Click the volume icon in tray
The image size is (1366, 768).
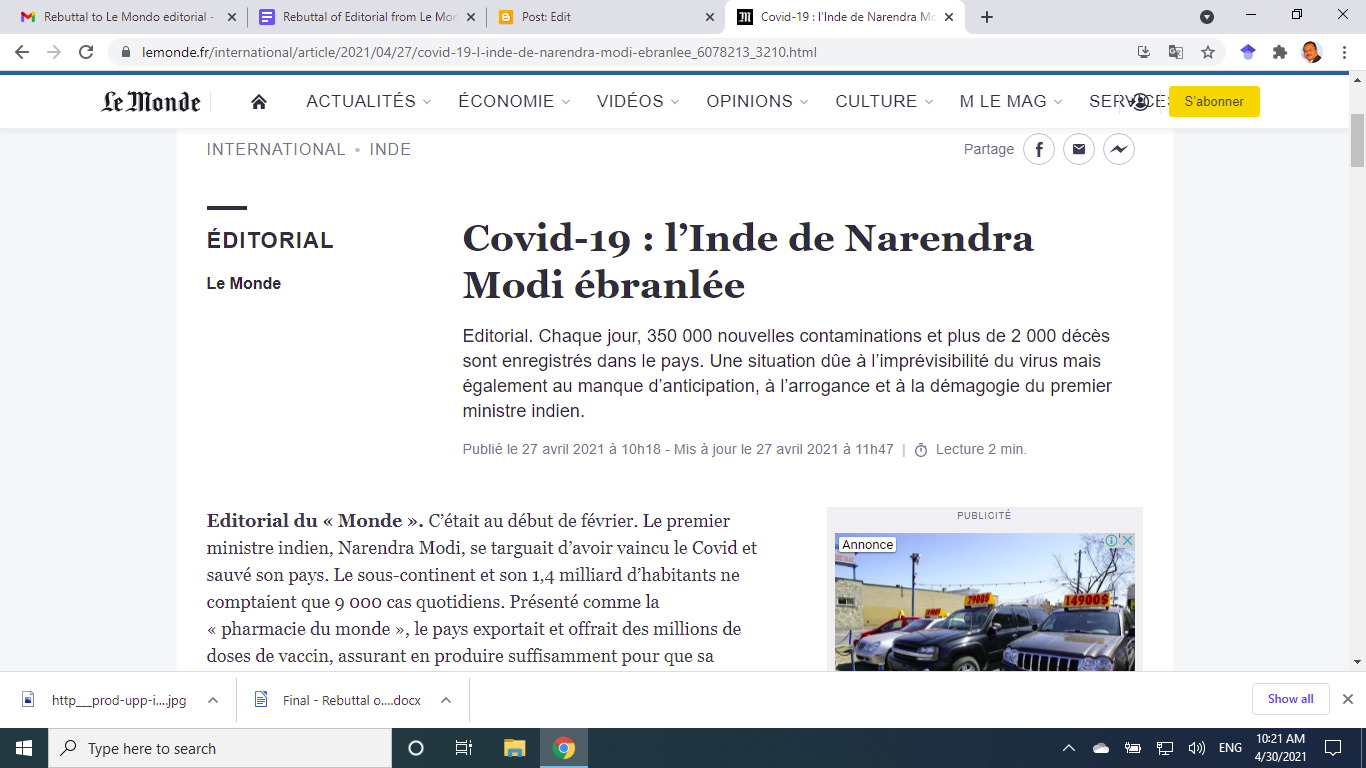click(1196, 748)
